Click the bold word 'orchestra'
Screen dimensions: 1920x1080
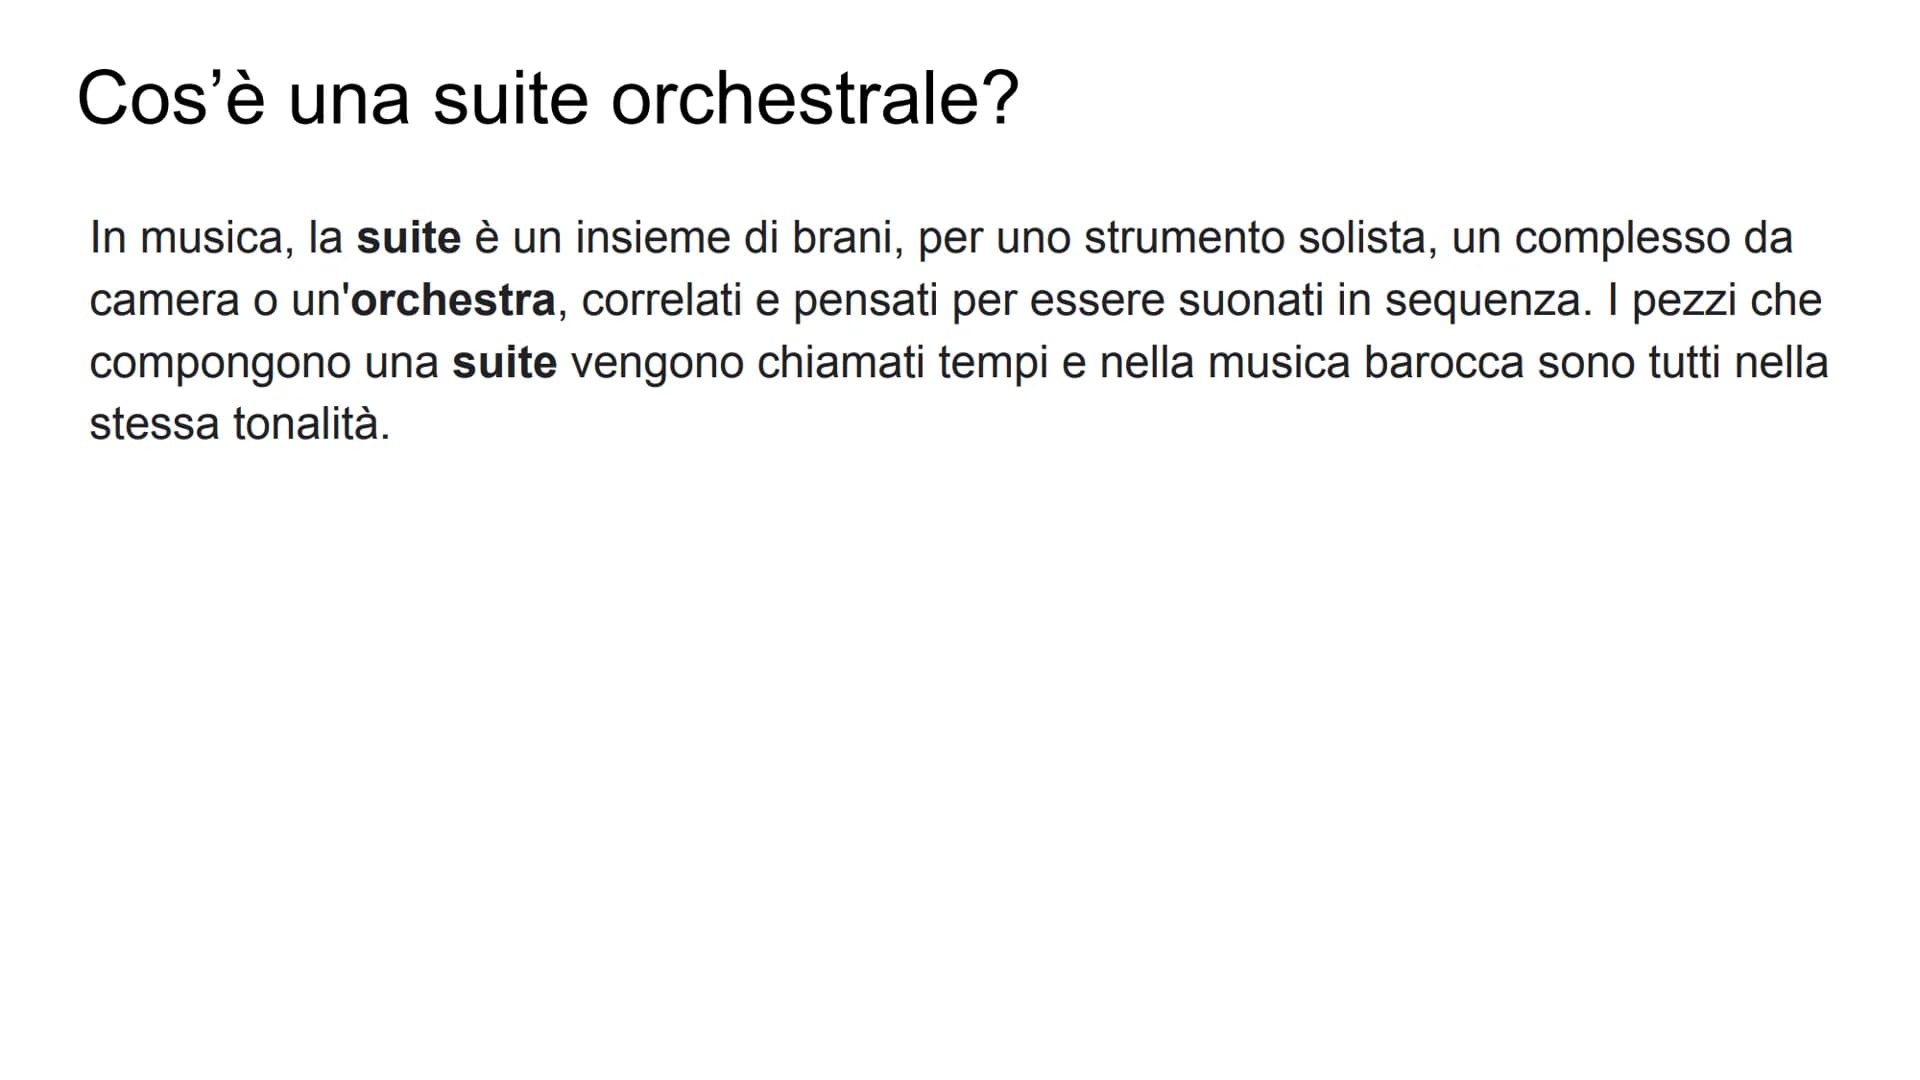tap(453, 300)
